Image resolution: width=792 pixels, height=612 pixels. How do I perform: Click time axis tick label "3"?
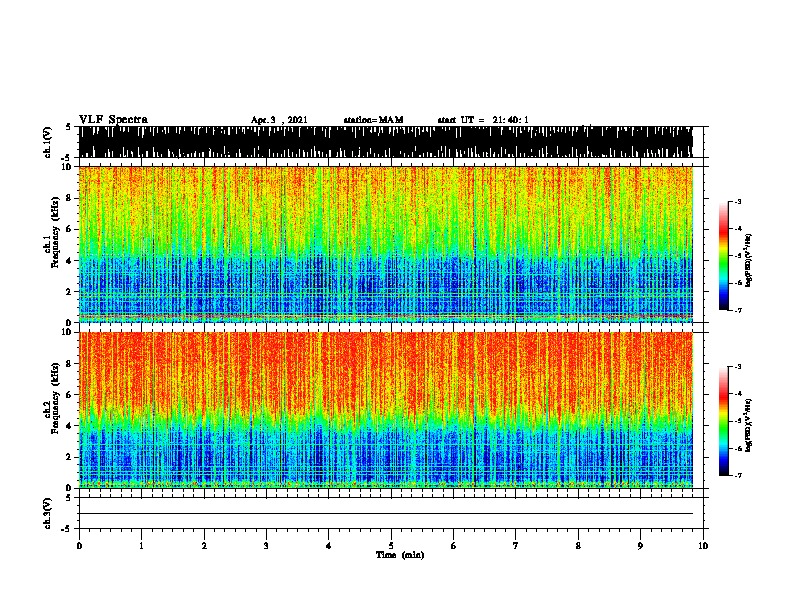pos(266,546)
